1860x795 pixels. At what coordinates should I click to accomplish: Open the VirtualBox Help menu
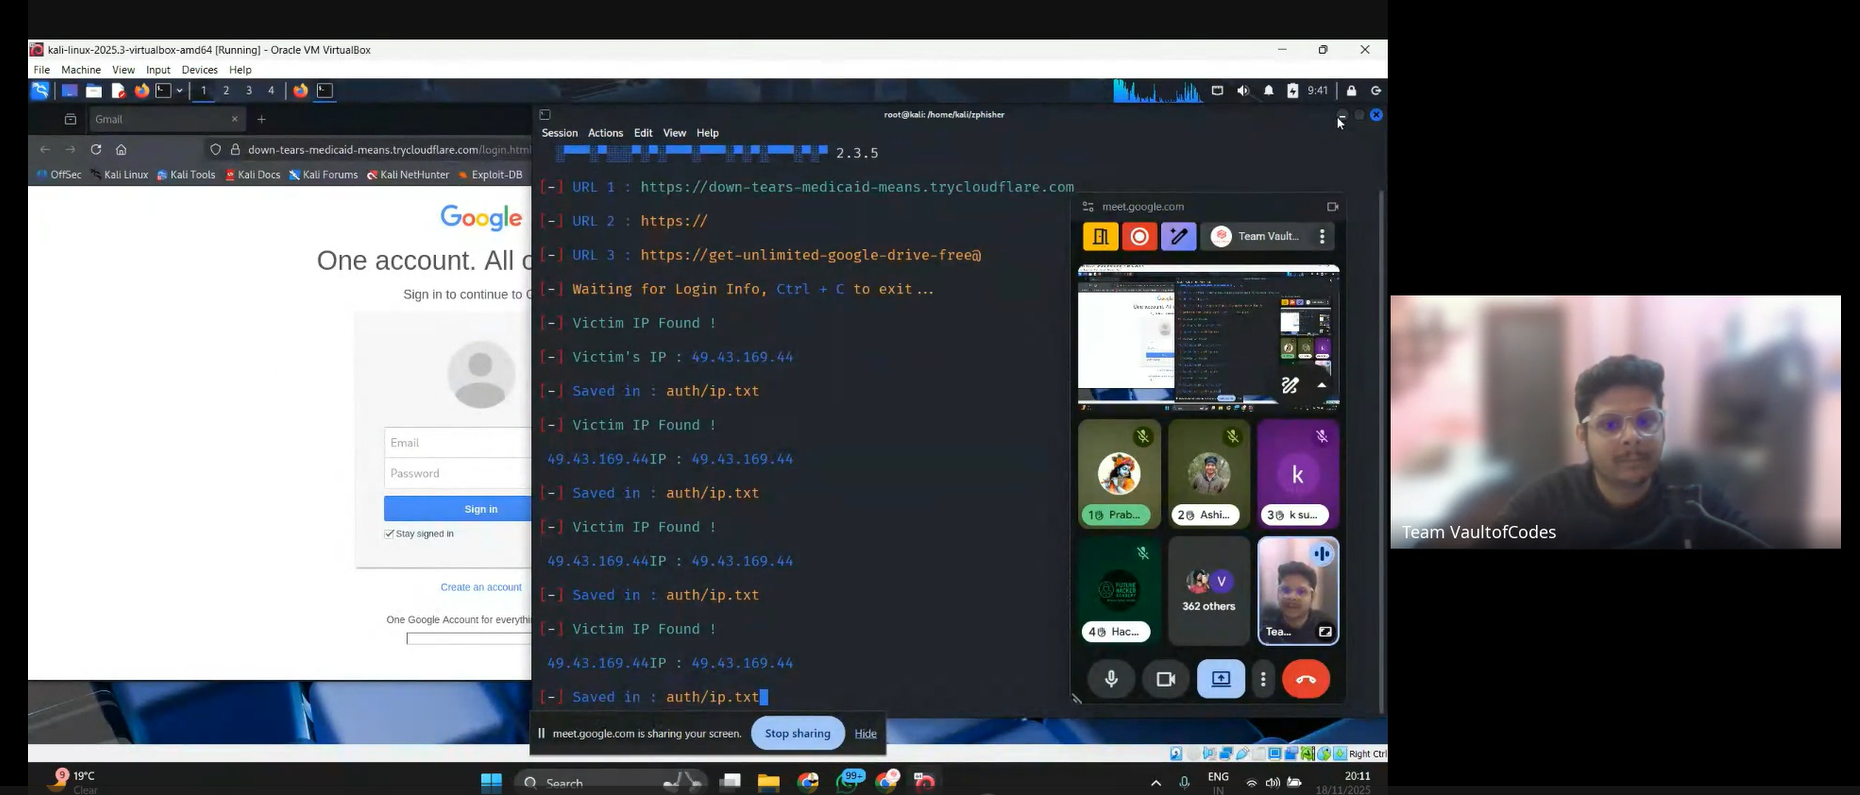240,70
